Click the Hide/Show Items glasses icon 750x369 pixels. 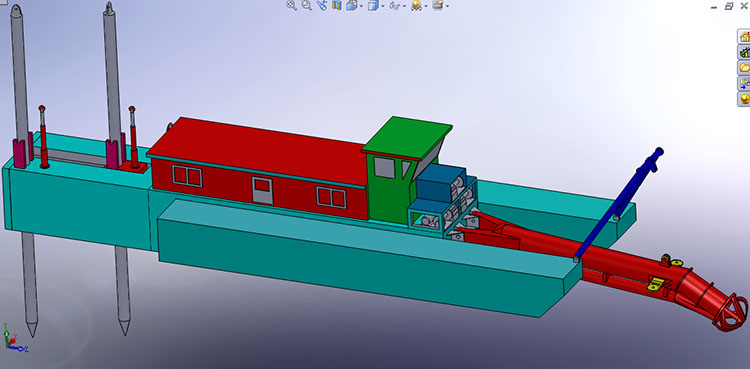395,5
